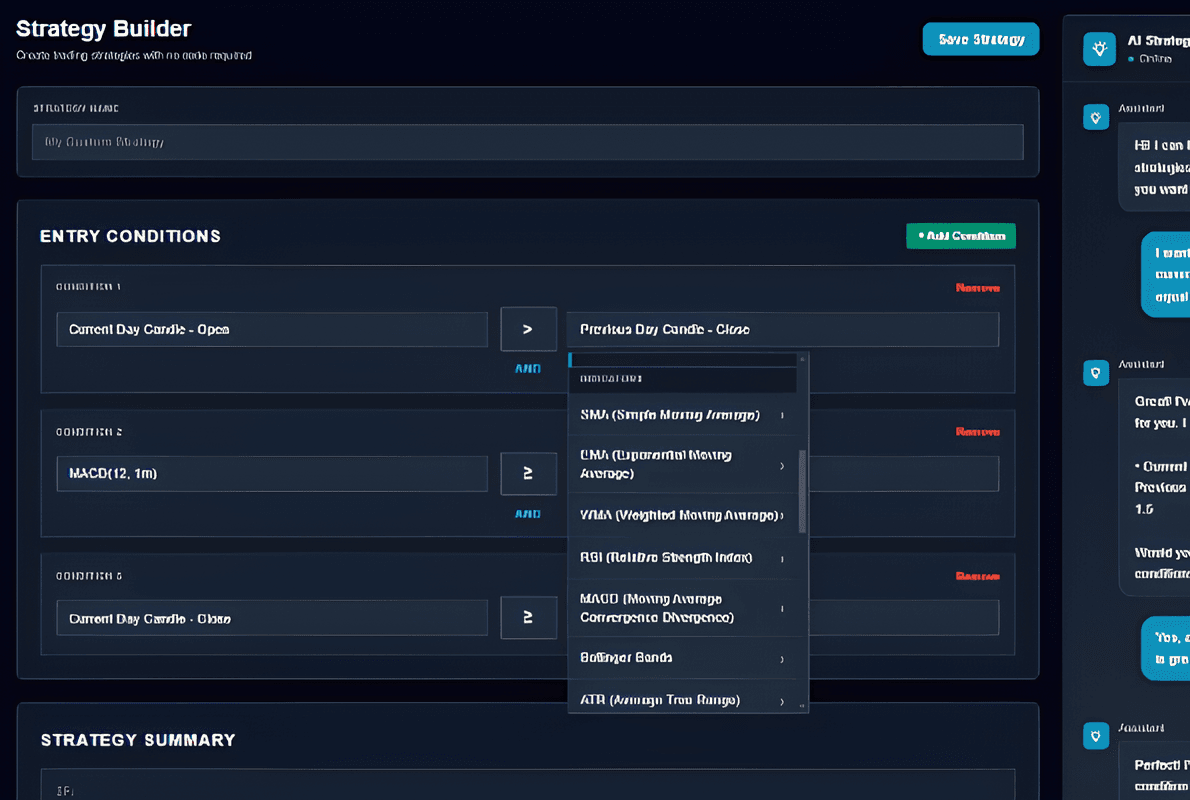
Task: Toggle the AND joiner below Condition 1
Action: [527, 369]
